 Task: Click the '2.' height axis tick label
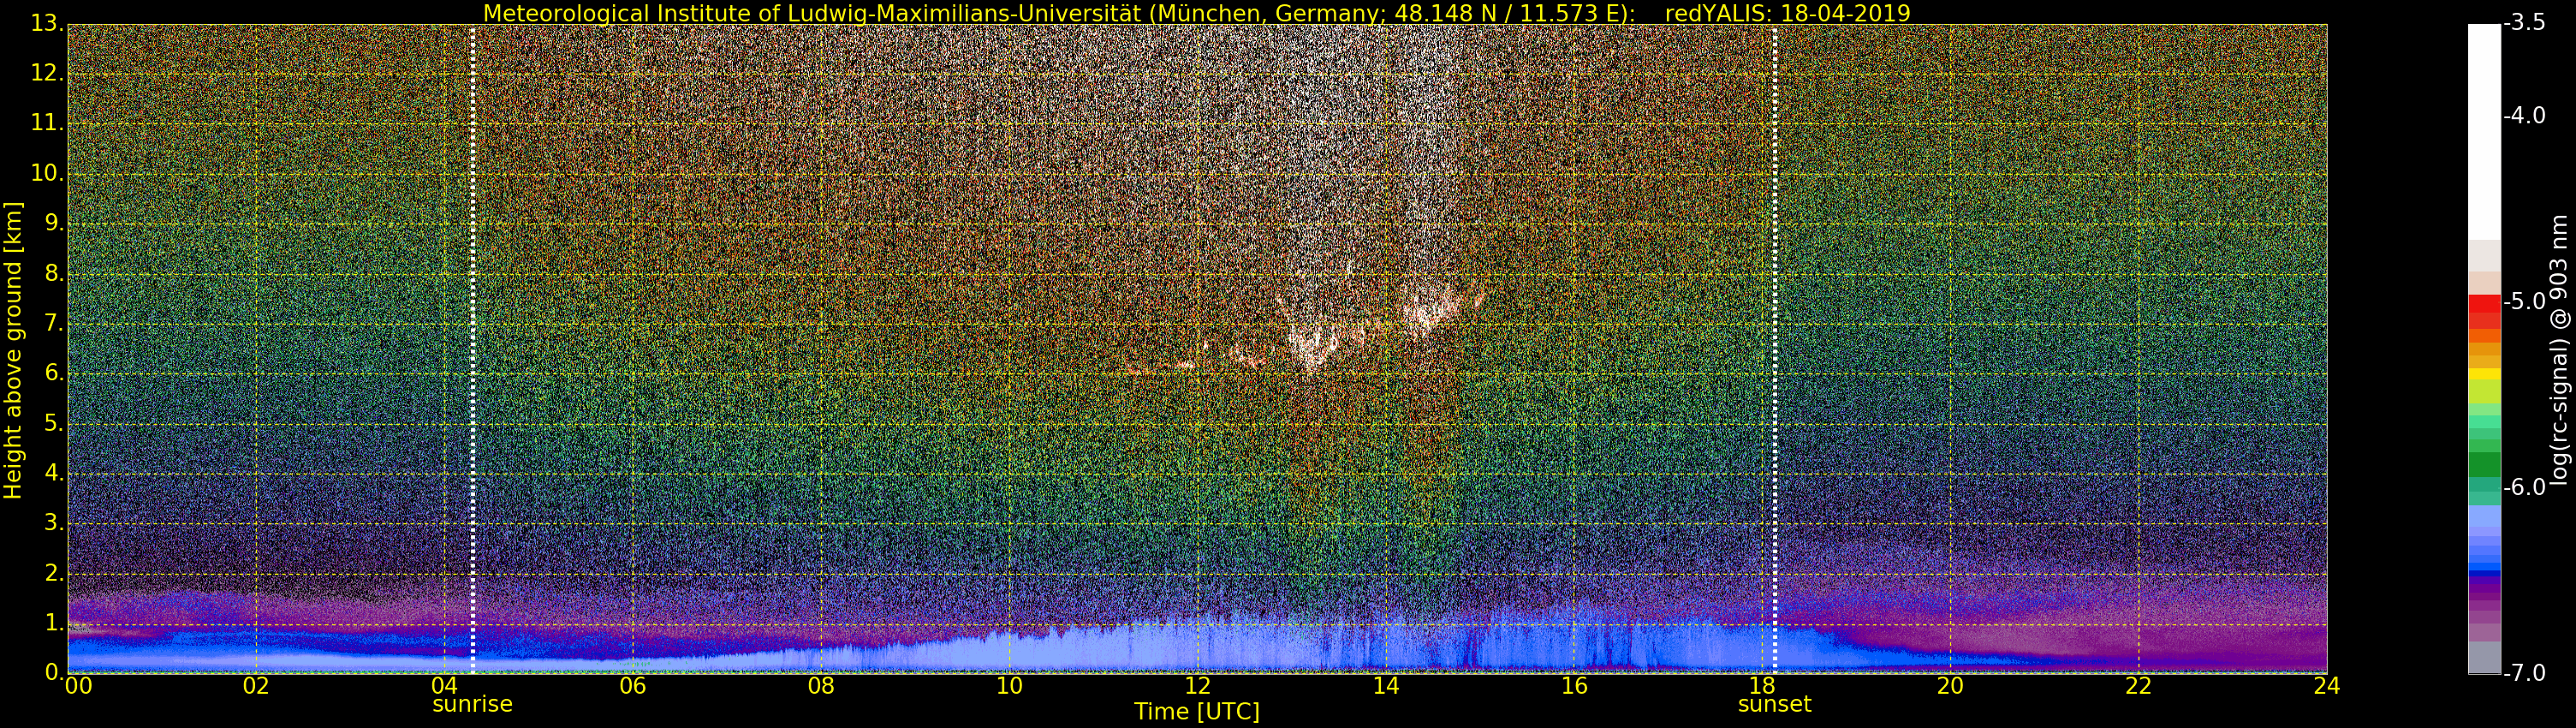click(54, 573)
